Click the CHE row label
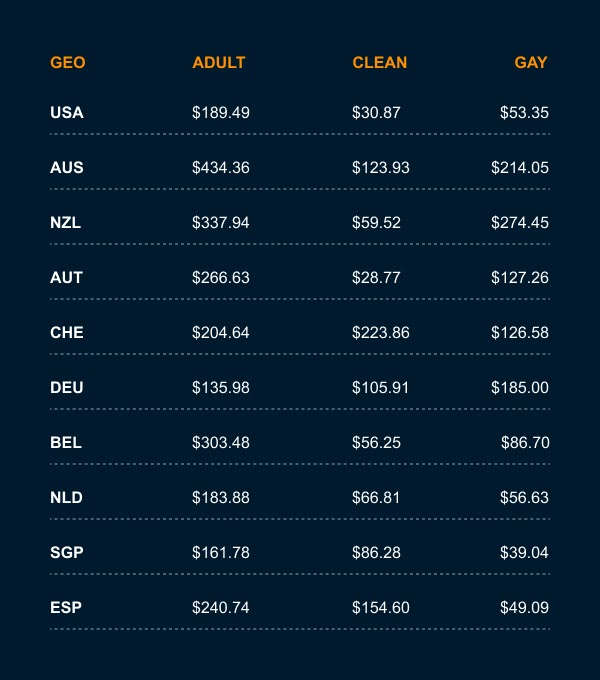 point(67,333)
